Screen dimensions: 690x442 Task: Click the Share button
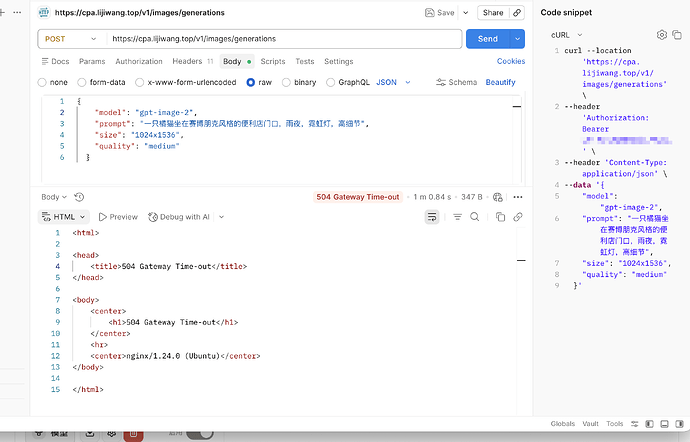tap(493, 13)
